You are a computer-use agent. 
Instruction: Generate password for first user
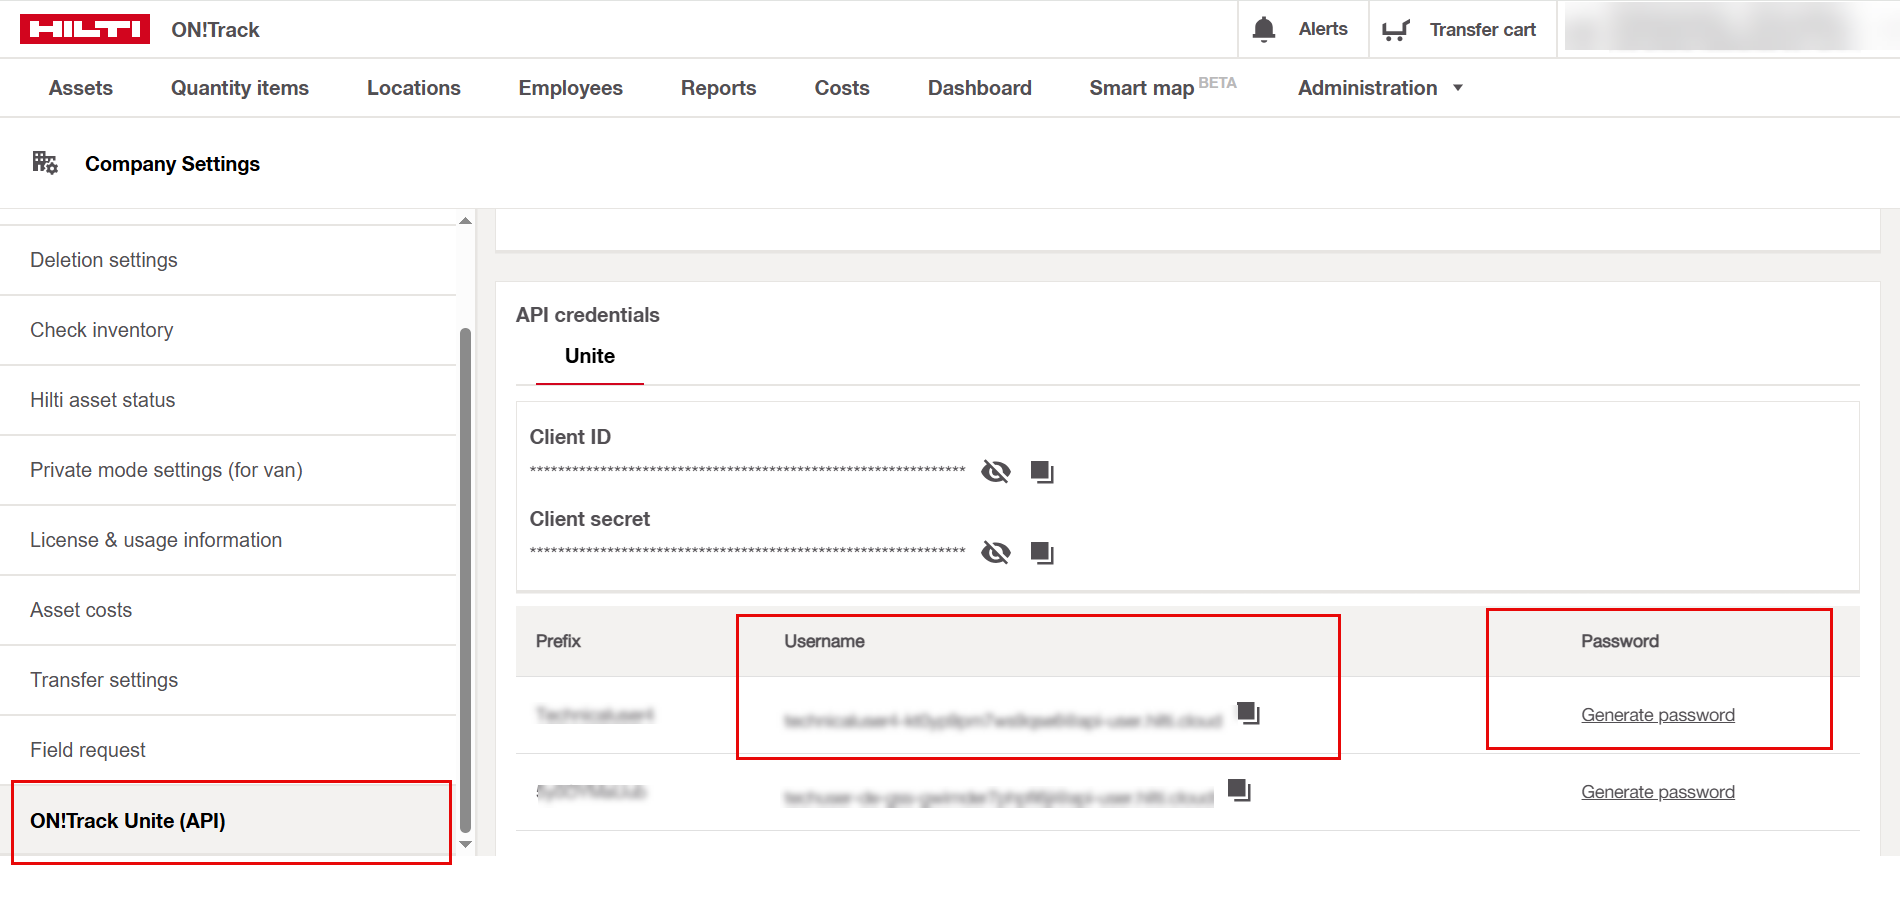1657,715
